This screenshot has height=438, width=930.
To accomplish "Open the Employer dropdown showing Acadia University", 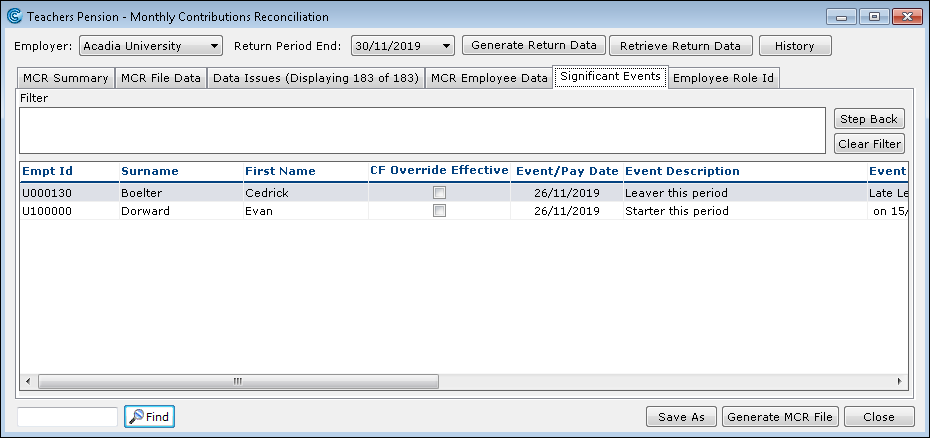I will [151, 46].
